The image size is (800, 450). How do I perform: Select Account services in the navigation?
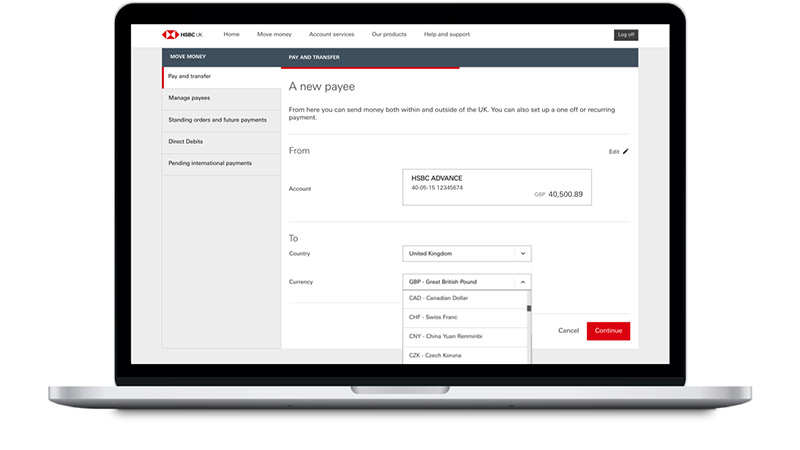(x=331, y=34)
